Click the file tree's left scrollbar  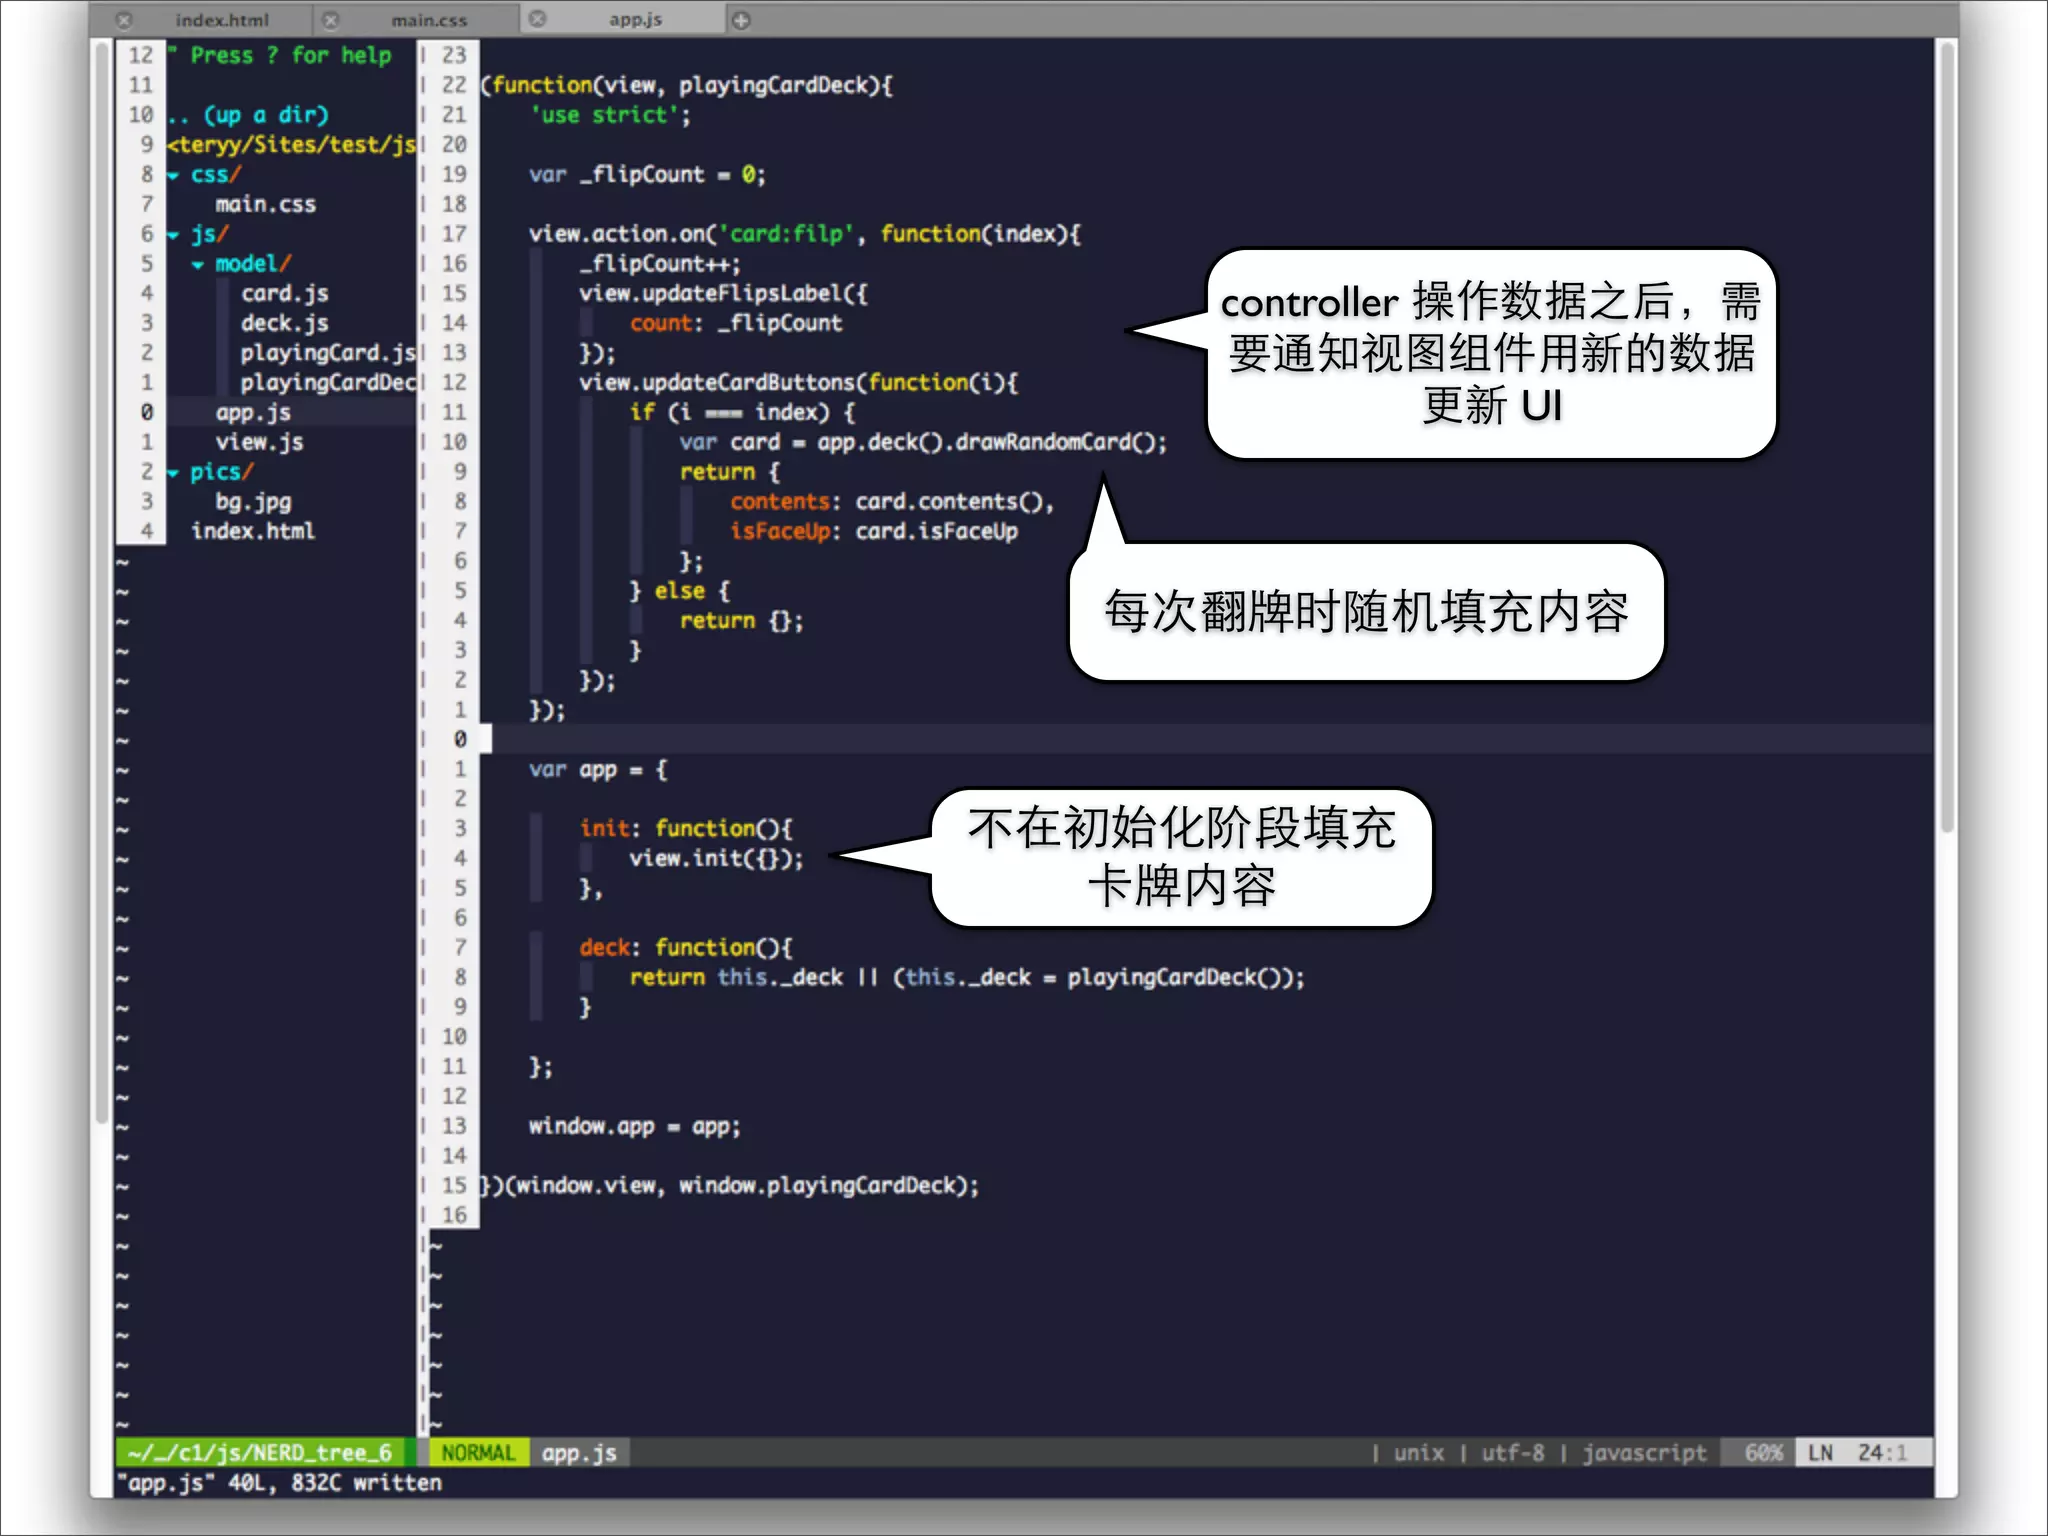[x=102, y=585]
